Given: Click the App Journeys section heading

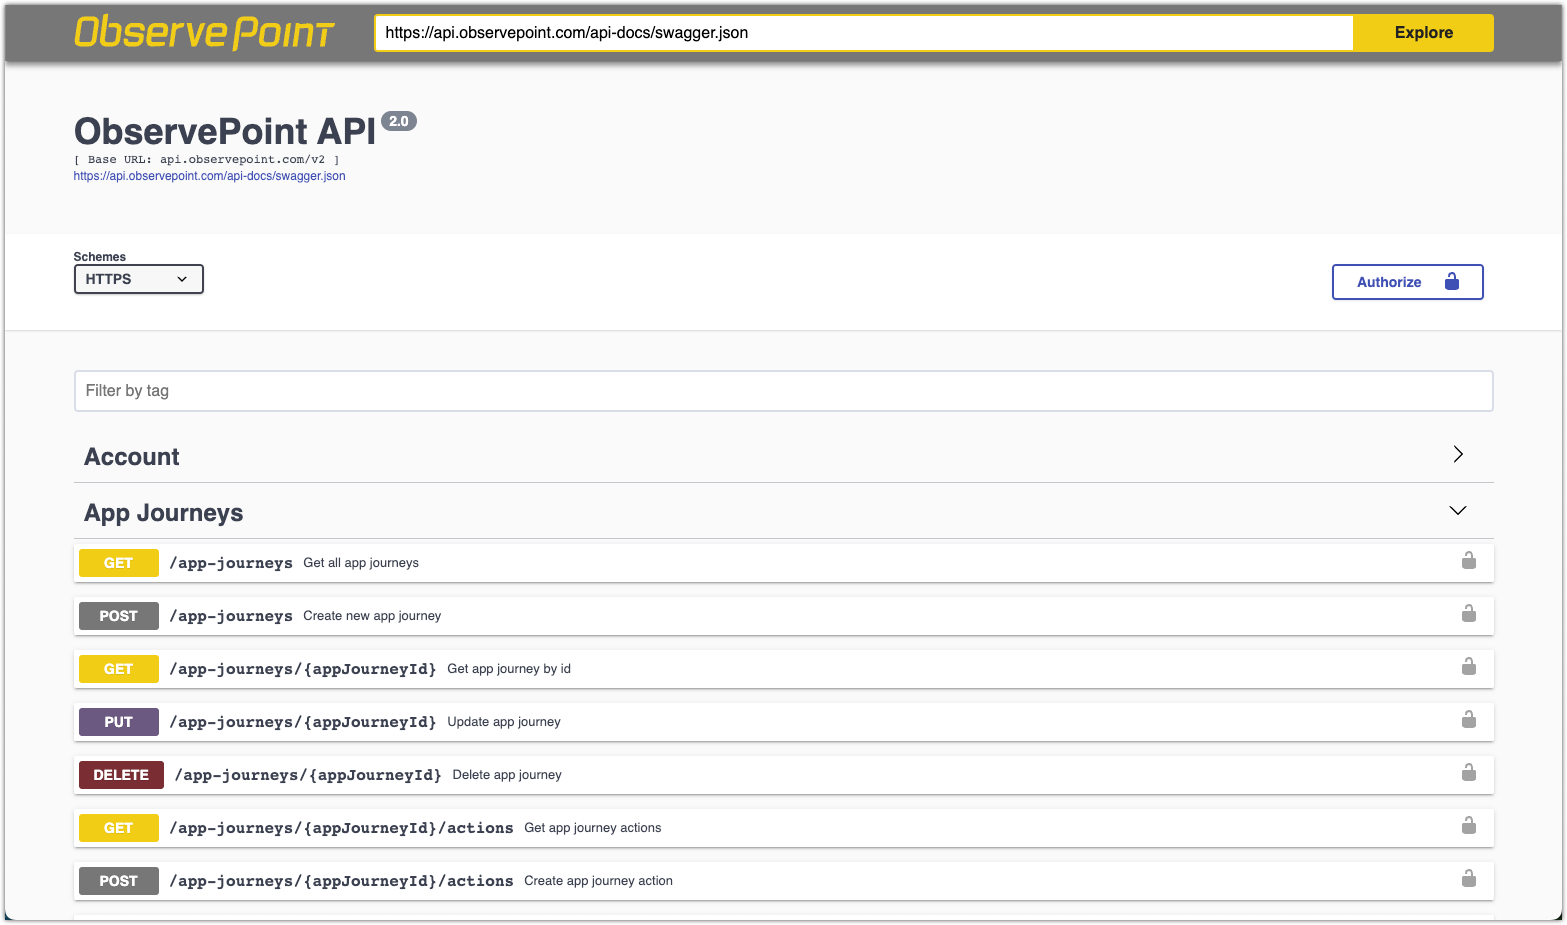Looking at the screenshot, I should (164, 513).
